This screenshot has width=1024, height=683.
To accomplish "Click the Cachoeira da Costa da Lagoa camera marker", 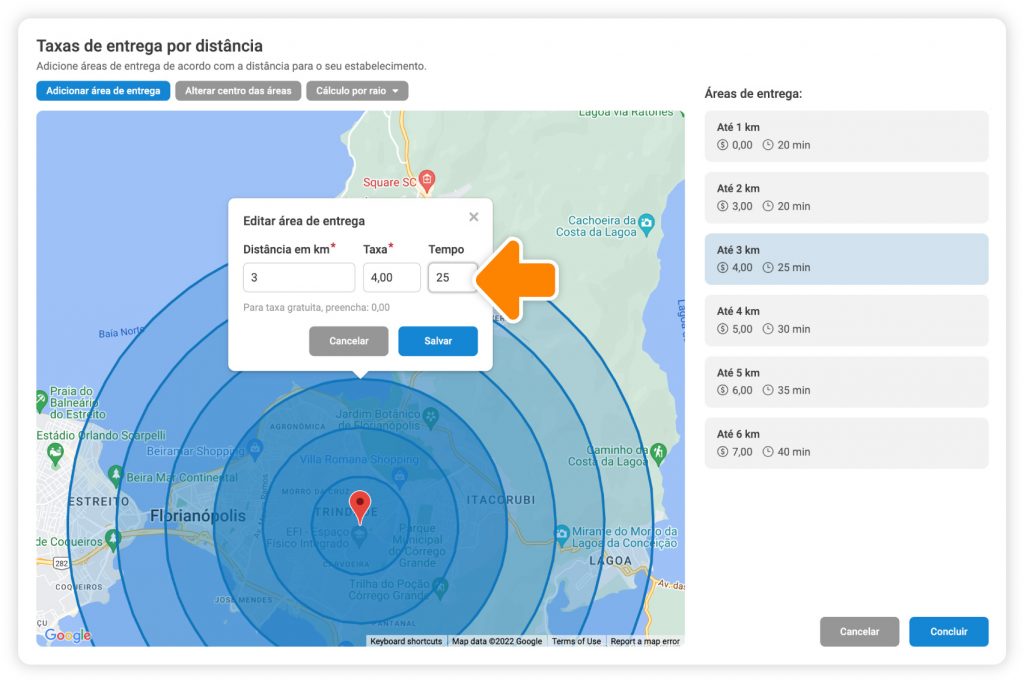I will pyautogui.click(x=647, y=224).
